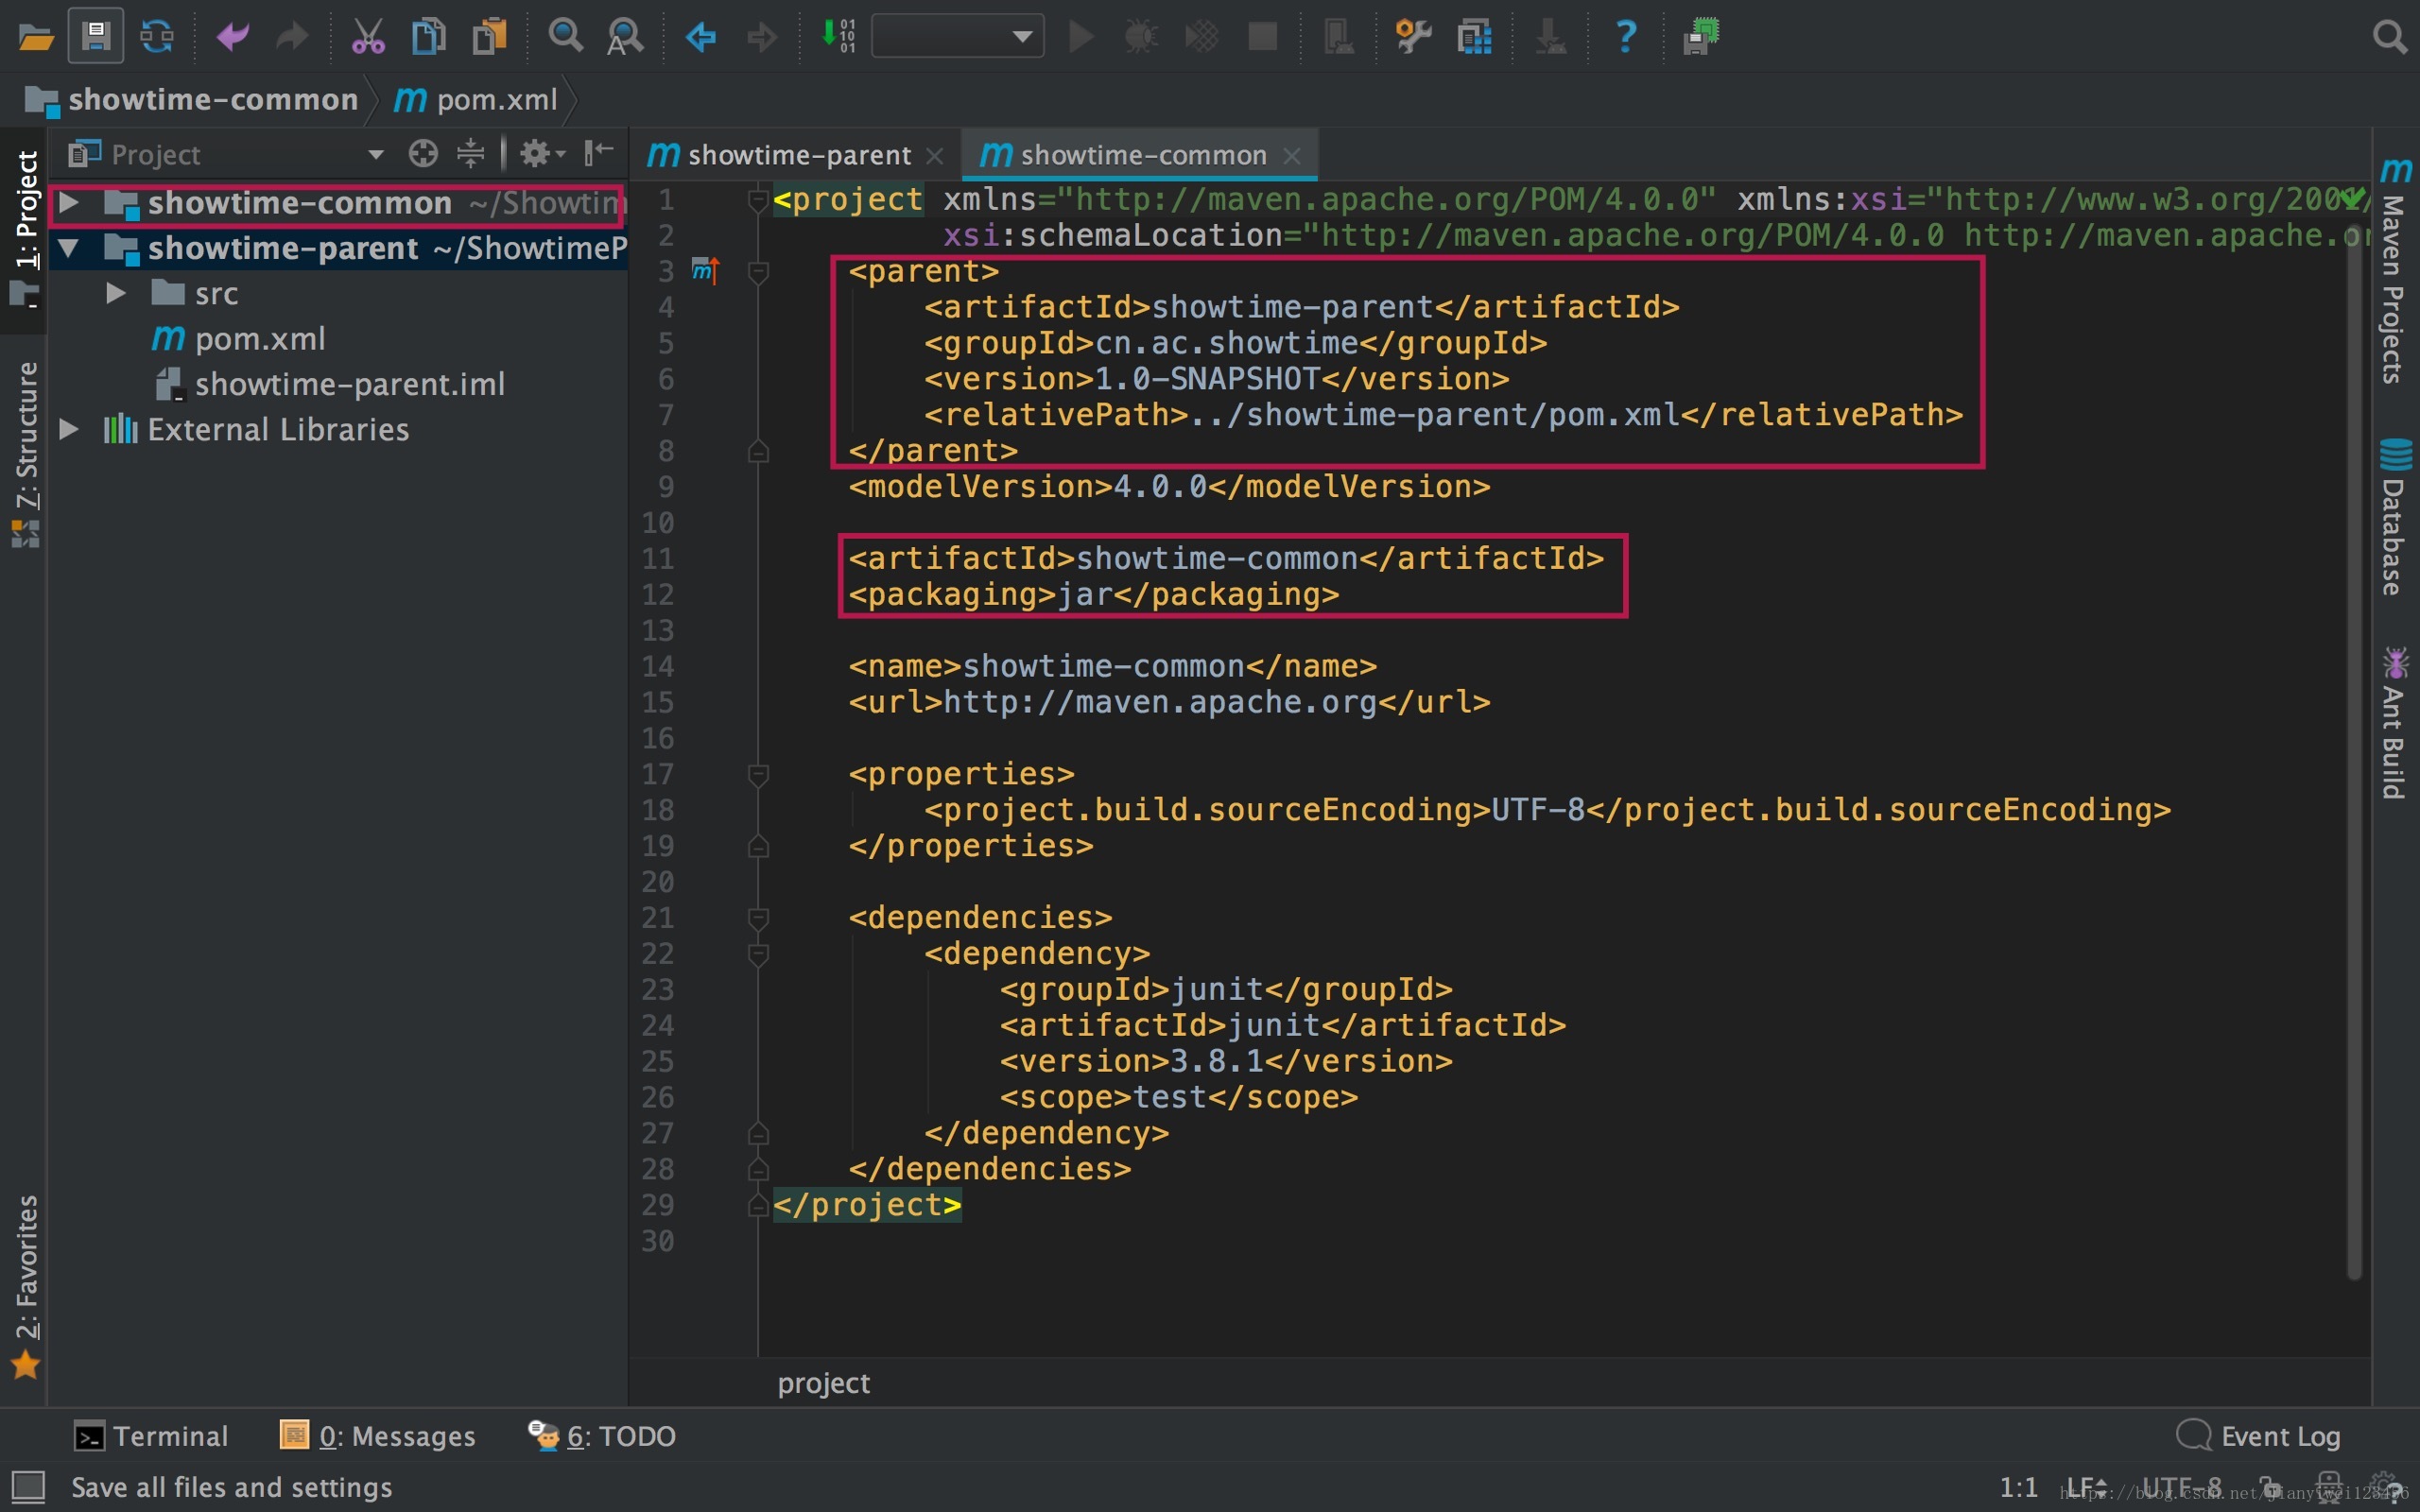Toggle the Database side panel
Viewport: 2420px width, 1512px height.
(x=2394, y=516)
